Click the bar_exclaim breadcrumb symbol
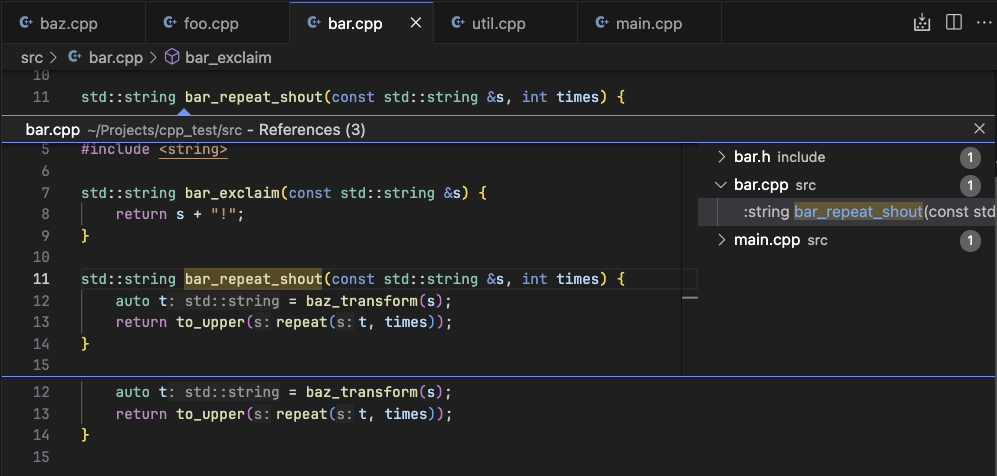The width and height of the screenshot is (997, 476). coord(228,58)
